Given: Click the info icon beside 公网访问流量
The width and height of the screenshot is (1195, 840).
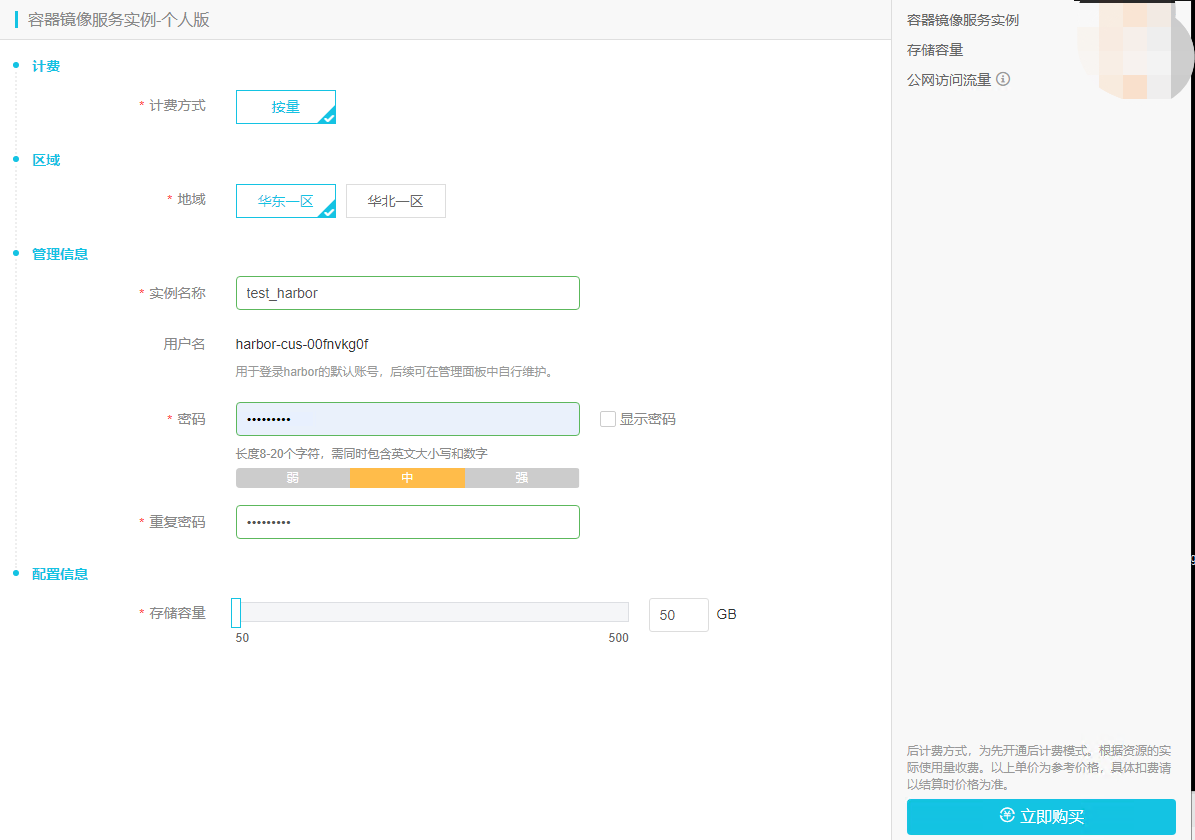Looking at the screenshot, I should [x=1003, y=79].
